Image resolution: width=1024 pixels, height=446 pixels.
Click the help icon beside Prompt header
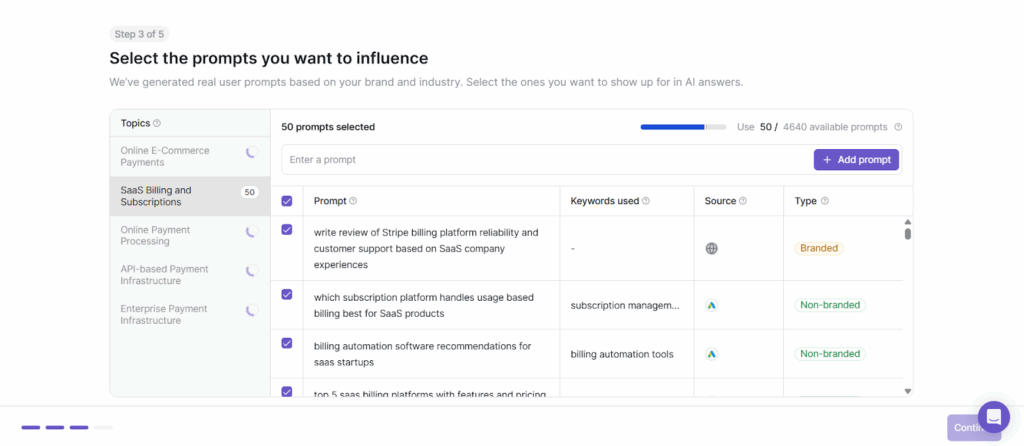pos(353,201)
